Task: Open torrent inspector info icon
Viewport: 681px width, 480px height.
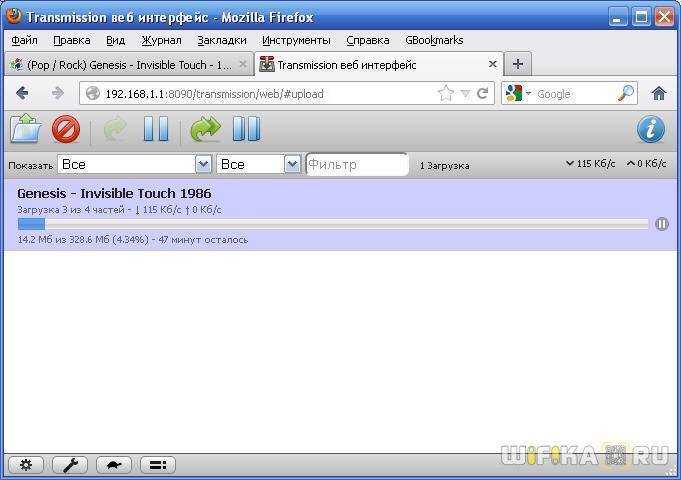Action: 651,129
